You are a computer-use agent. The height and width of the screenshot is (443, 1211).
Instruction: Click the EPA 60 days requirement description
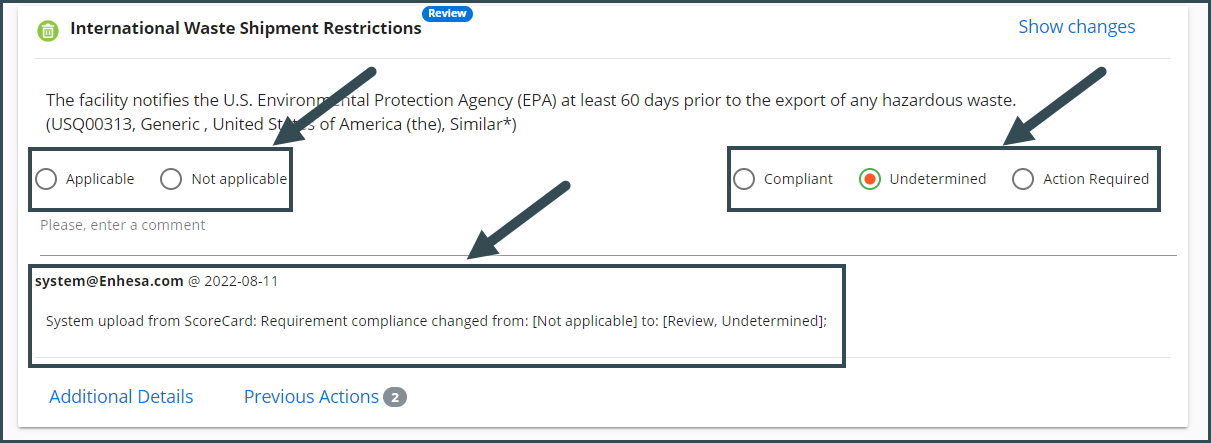(531, 112)
